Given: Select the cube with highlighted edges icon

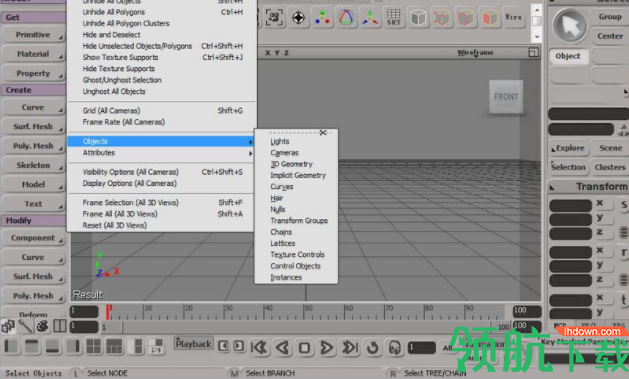Looking at the screenshot, I should (x=466, y=18).
